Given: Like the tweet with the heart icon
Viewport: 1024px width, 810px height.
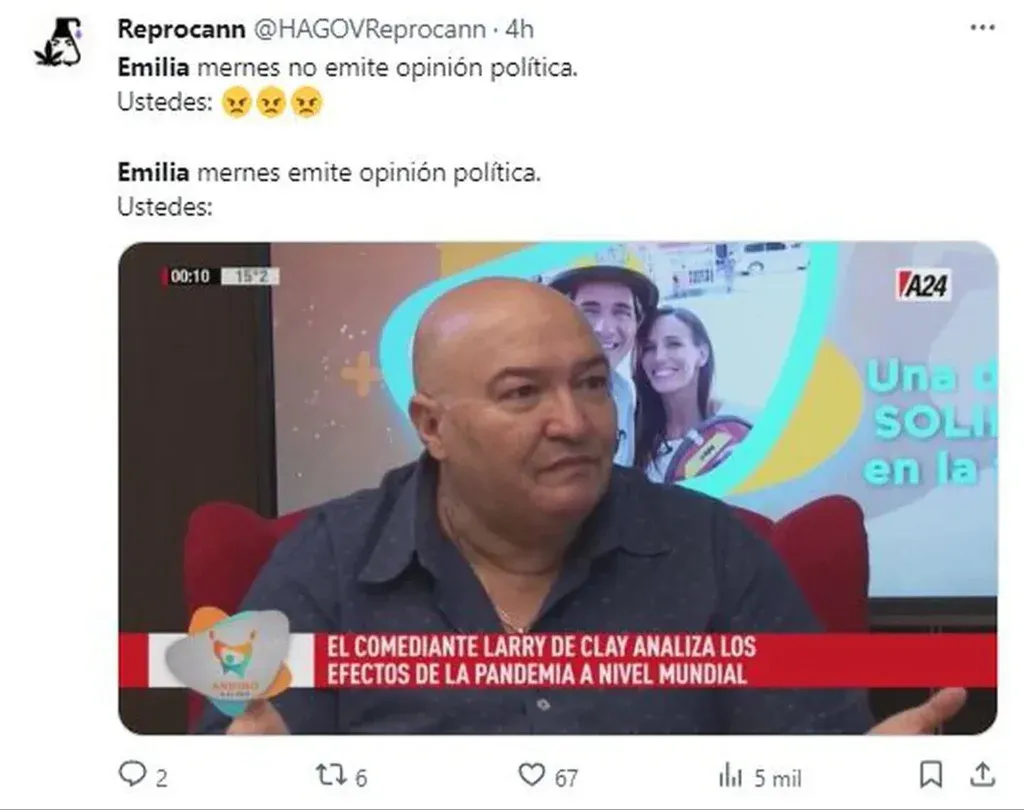Looking at the screenshot, I should coord(531,775).
